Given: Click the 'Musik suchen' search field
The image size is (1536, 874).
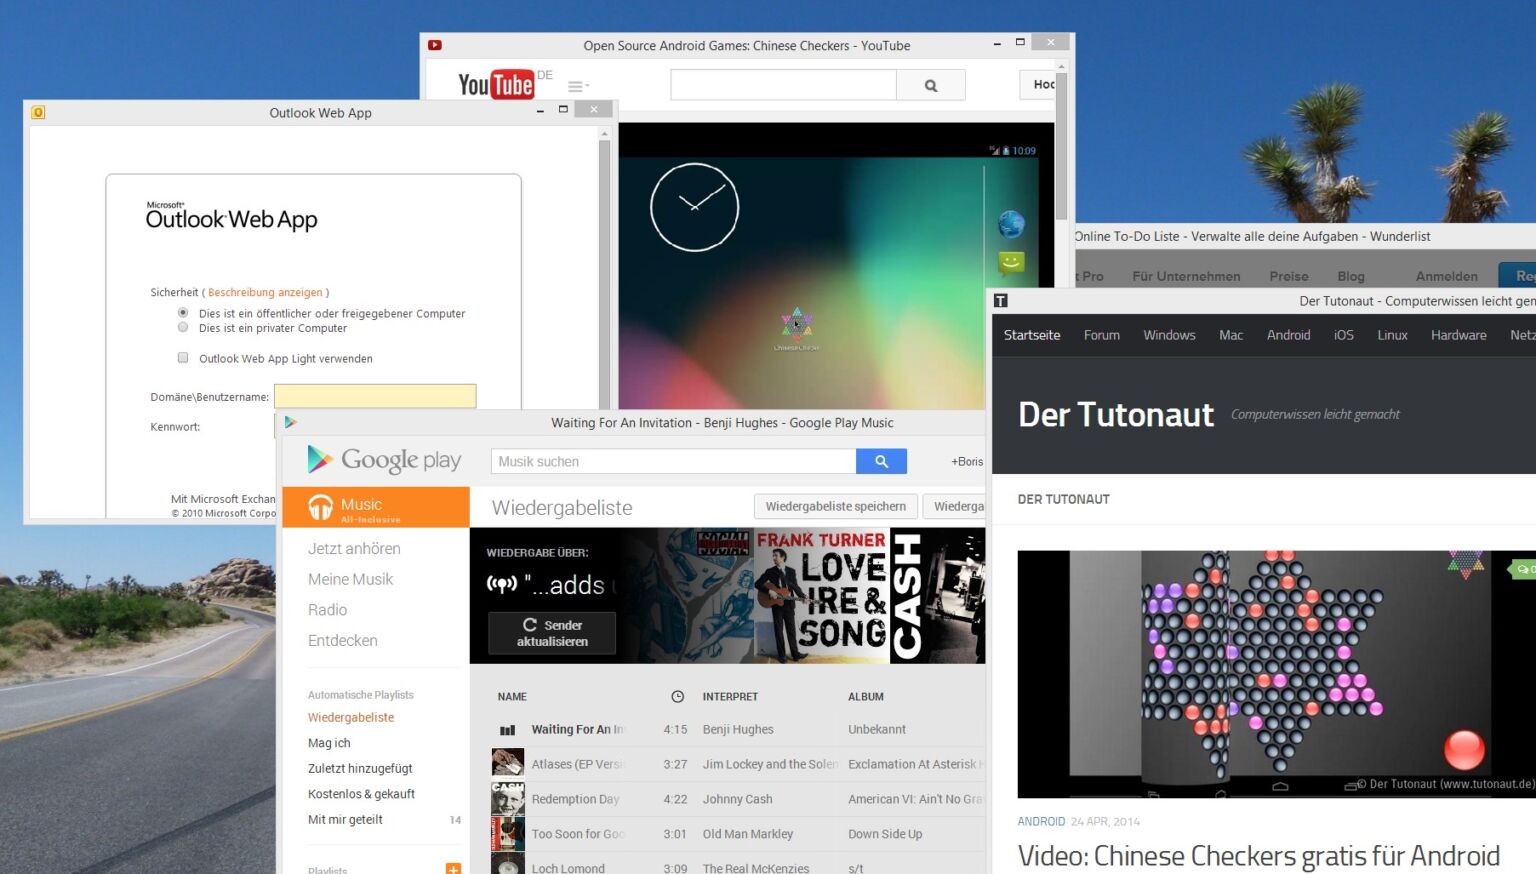Looking at the screenshot, I should click(672, 461).
